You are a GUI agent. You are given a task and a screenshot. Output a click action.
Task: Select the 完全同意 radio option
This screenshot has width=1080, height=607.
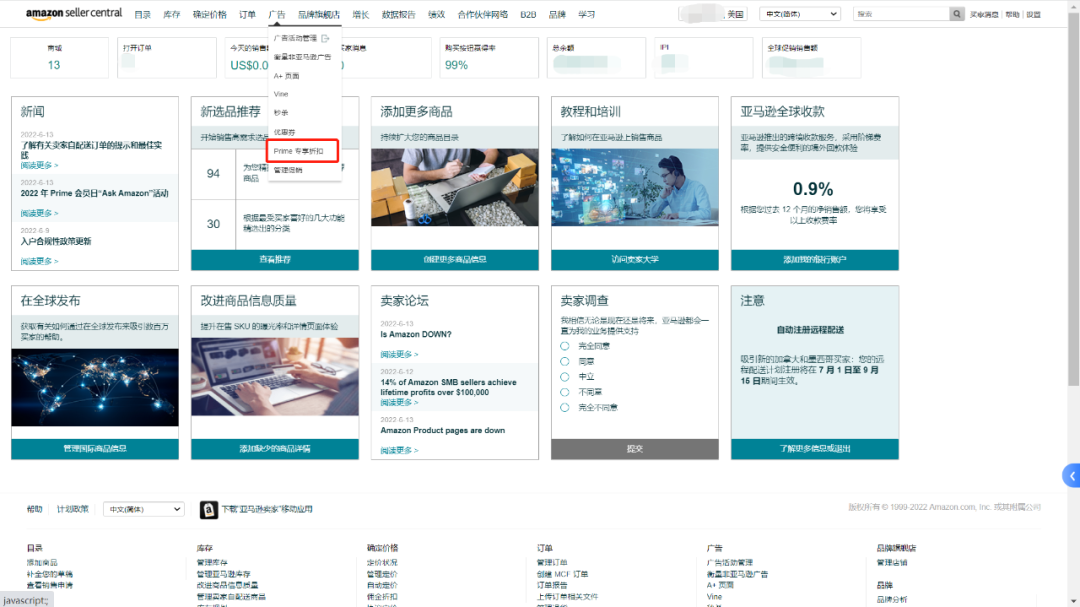(x=565, y=346)
